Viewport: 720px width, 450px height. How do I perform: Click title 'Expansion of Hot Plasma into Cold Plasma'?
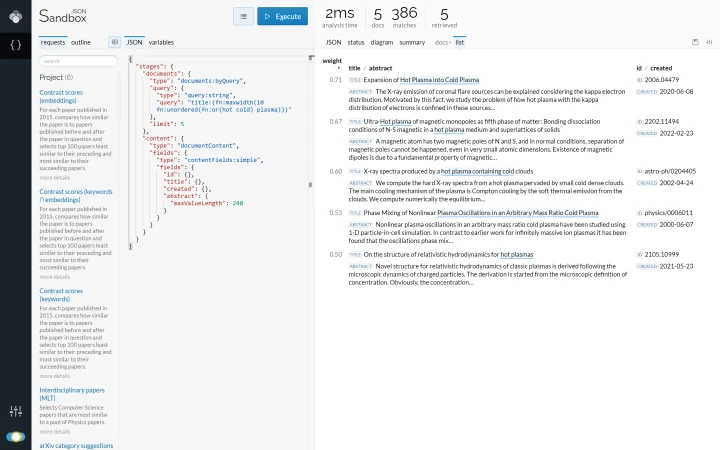tap(421, 80)
